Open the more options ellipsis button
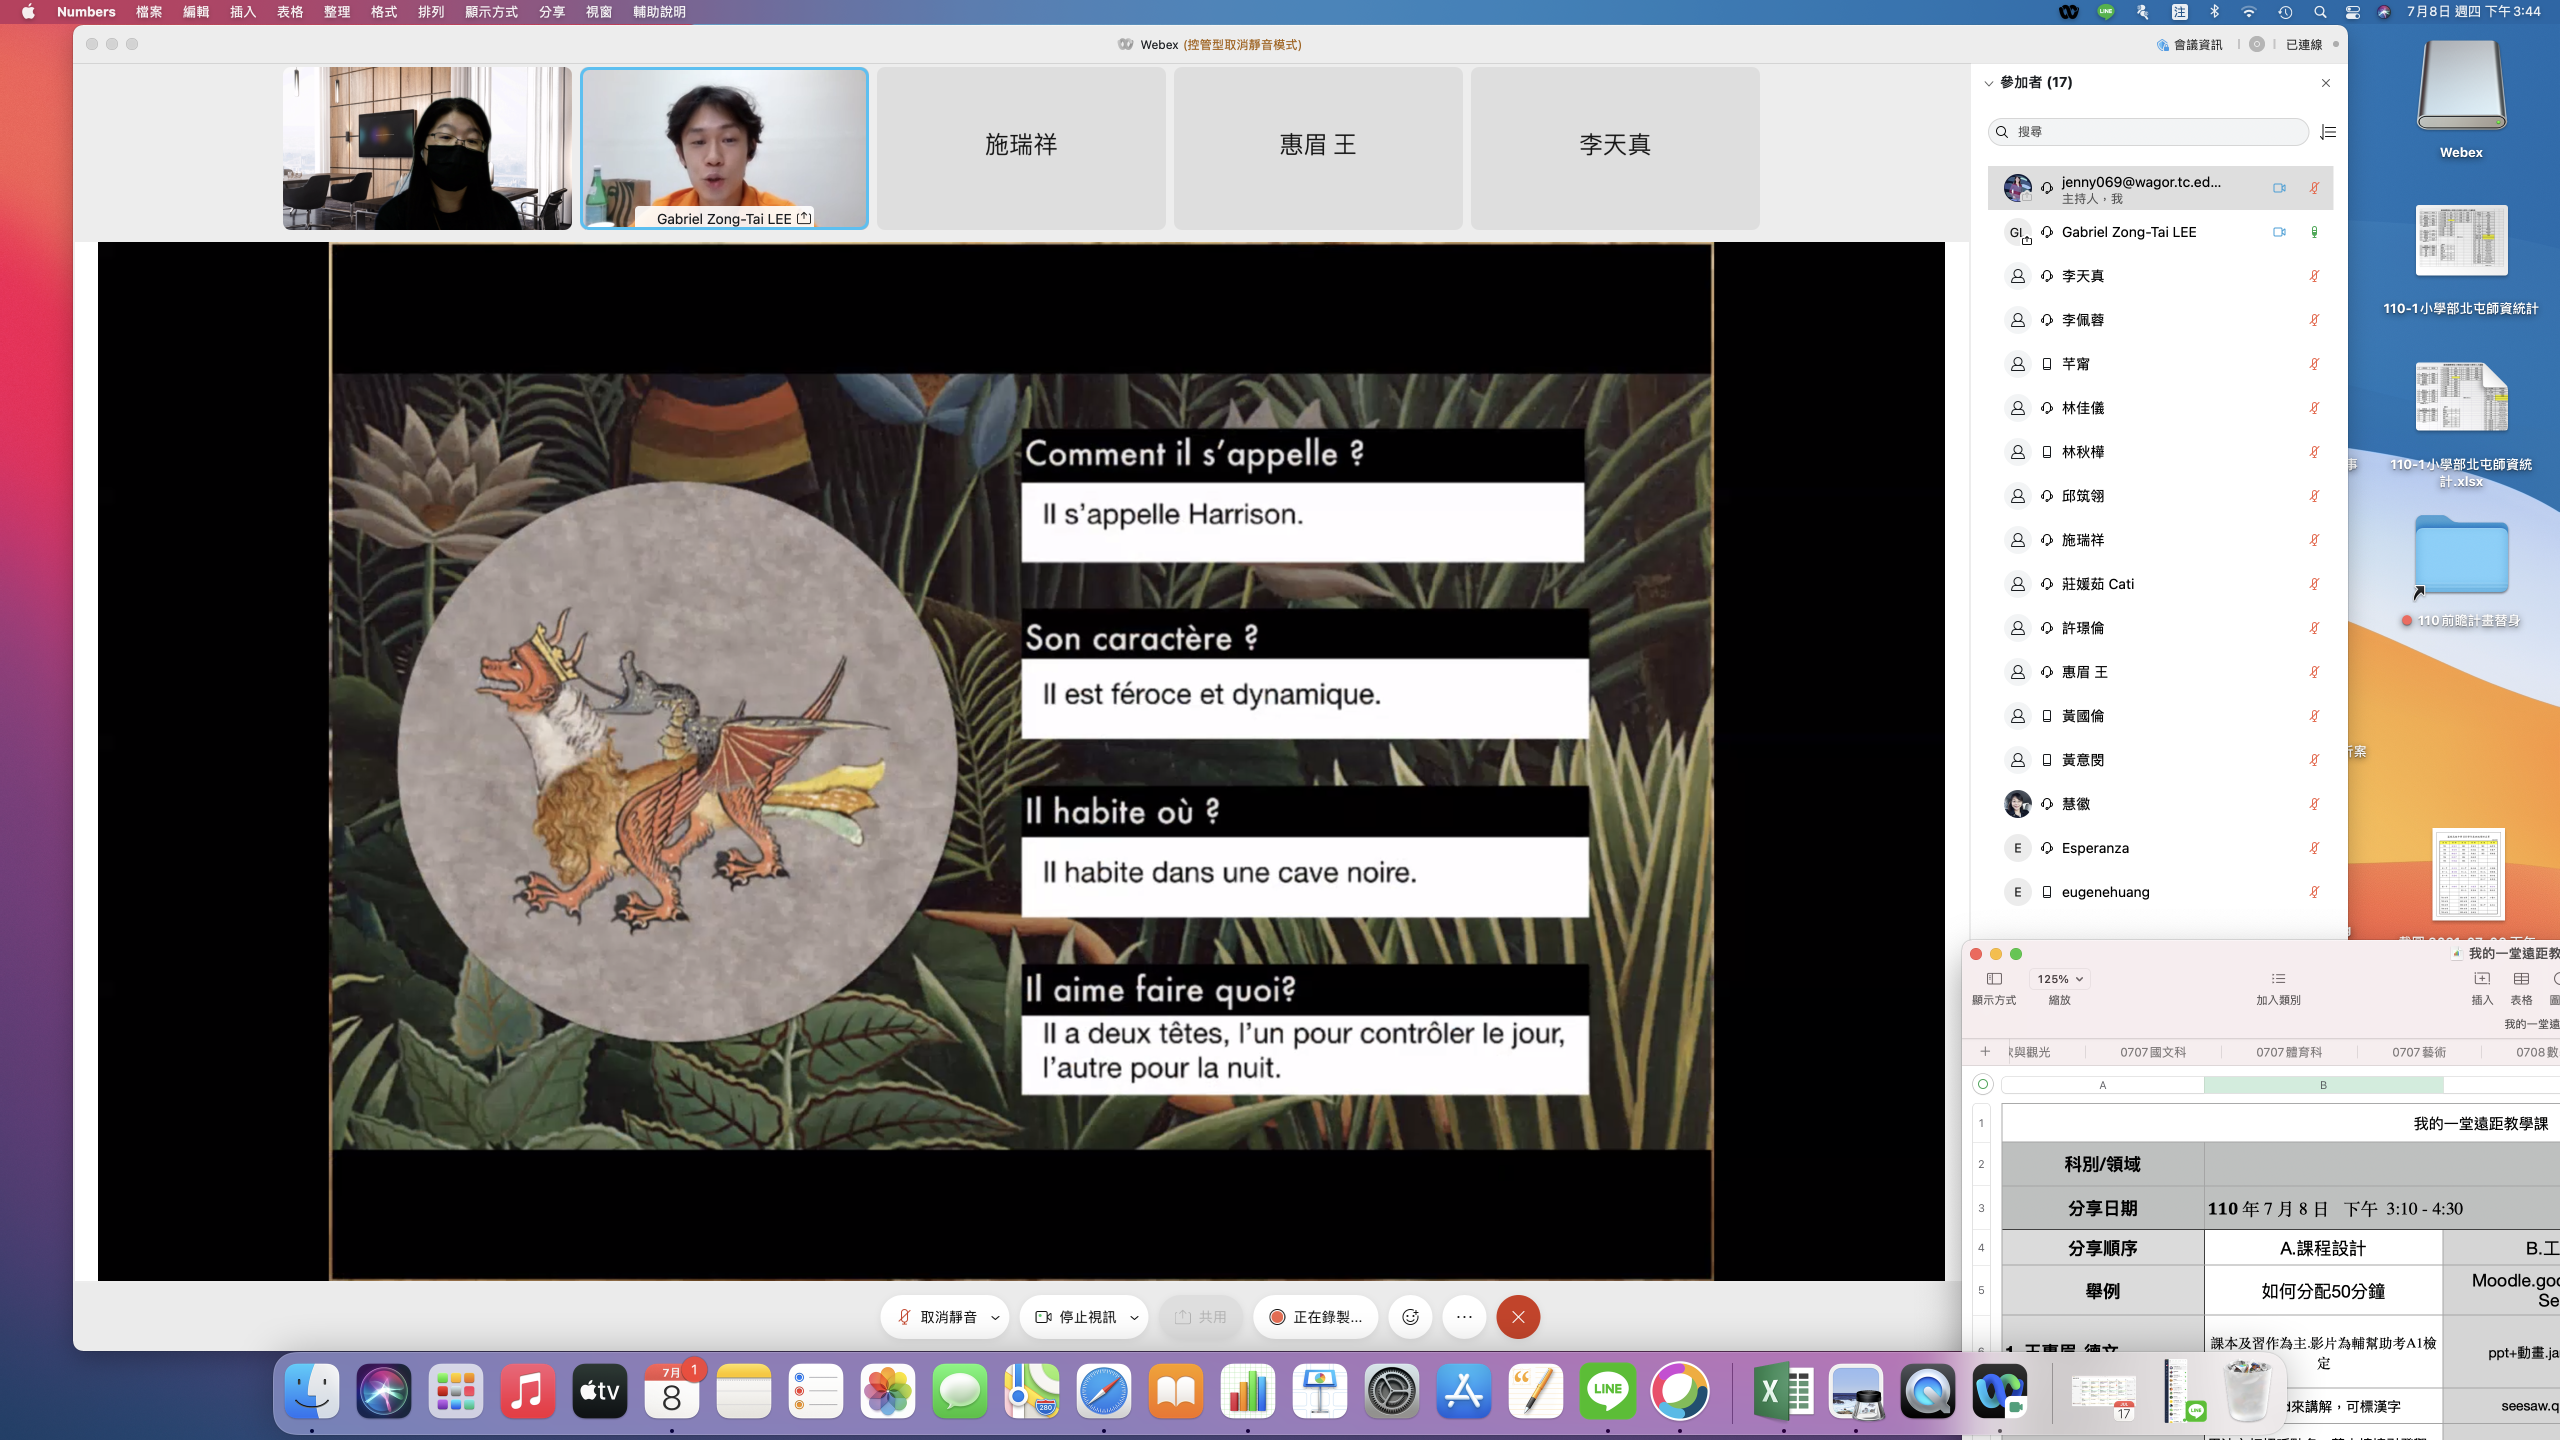Screen dimensions: 2560x1440 click(1464, 1317)
